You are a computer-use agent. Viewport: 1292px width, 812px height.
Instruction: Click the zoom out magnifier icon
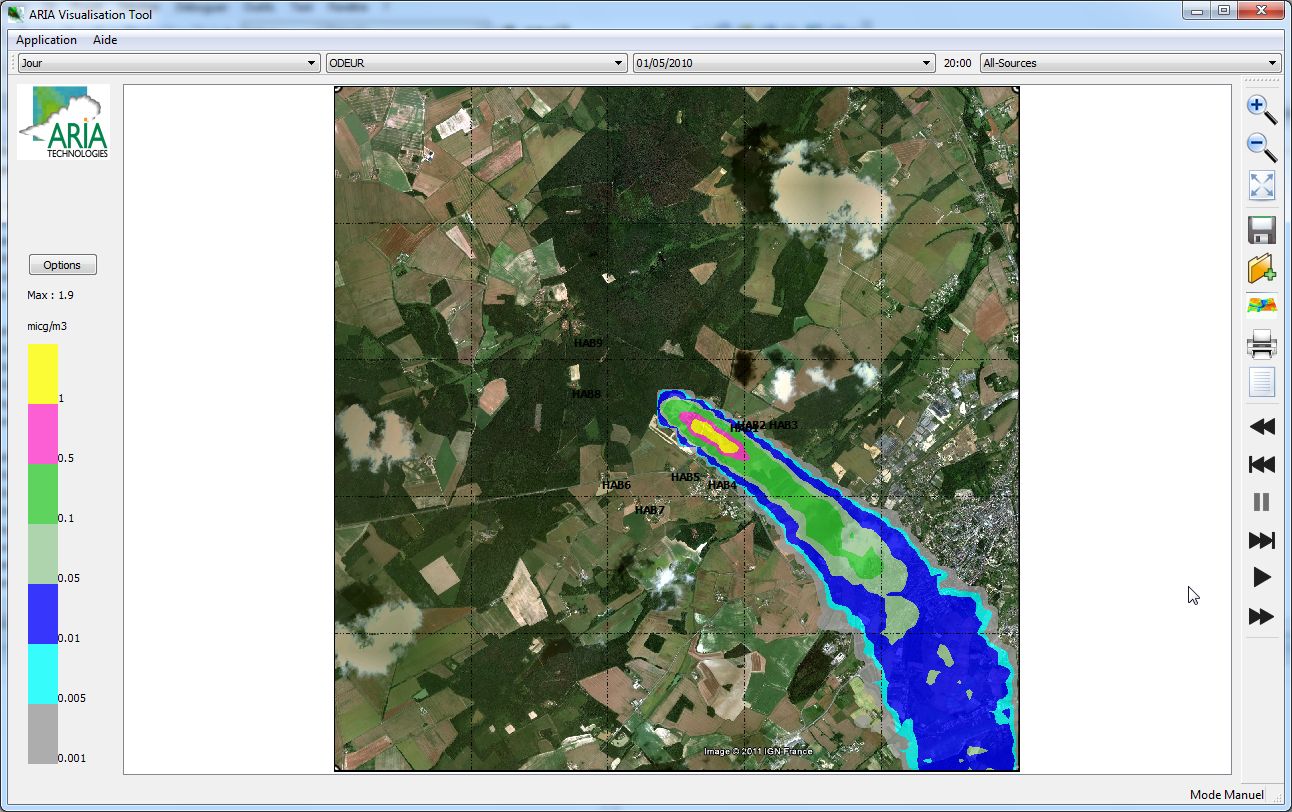[1262, 147]
